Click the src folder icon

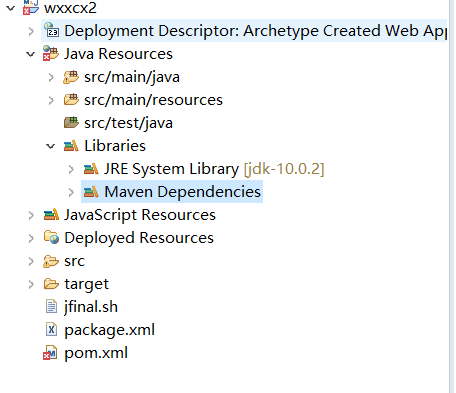(51, 261)
